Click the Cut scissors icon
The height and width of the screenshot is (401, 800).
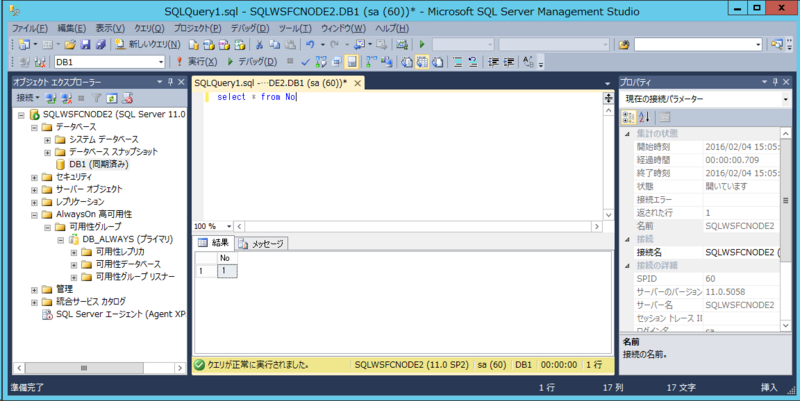pos(259,45)
